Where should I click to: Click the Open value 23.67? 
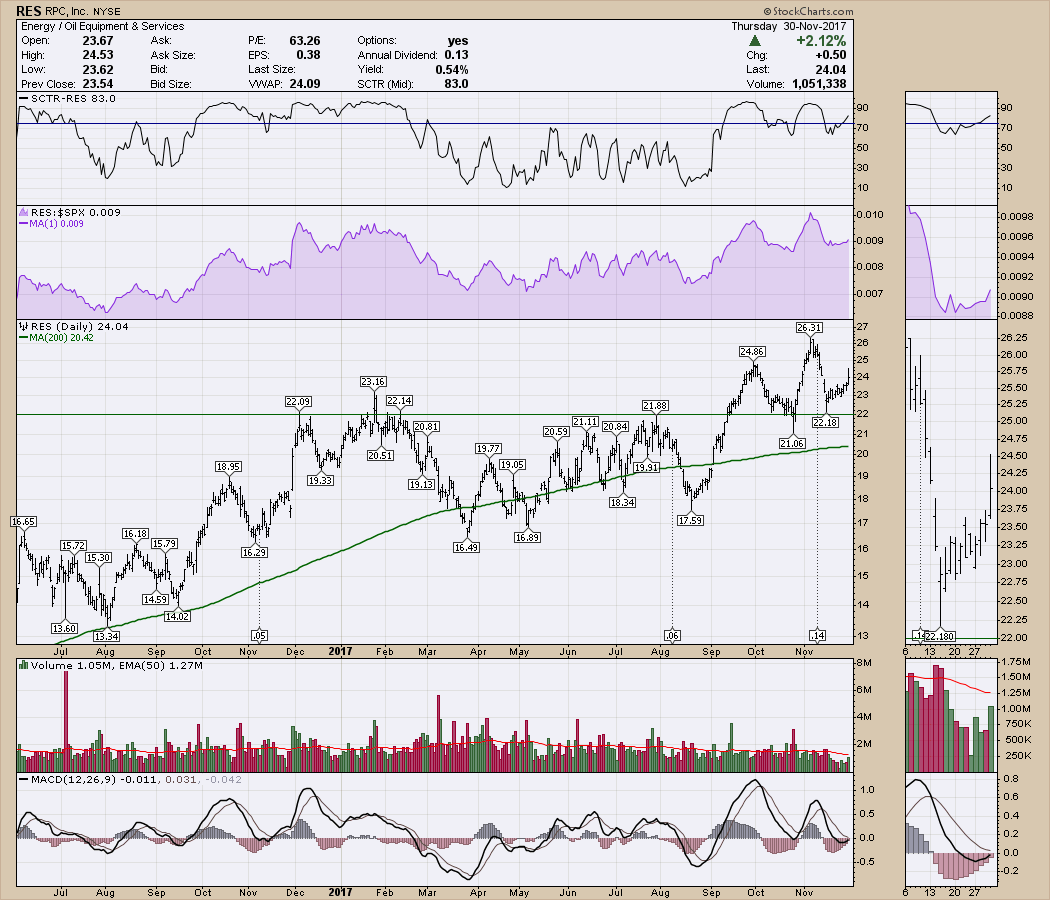tap(98, 41)
